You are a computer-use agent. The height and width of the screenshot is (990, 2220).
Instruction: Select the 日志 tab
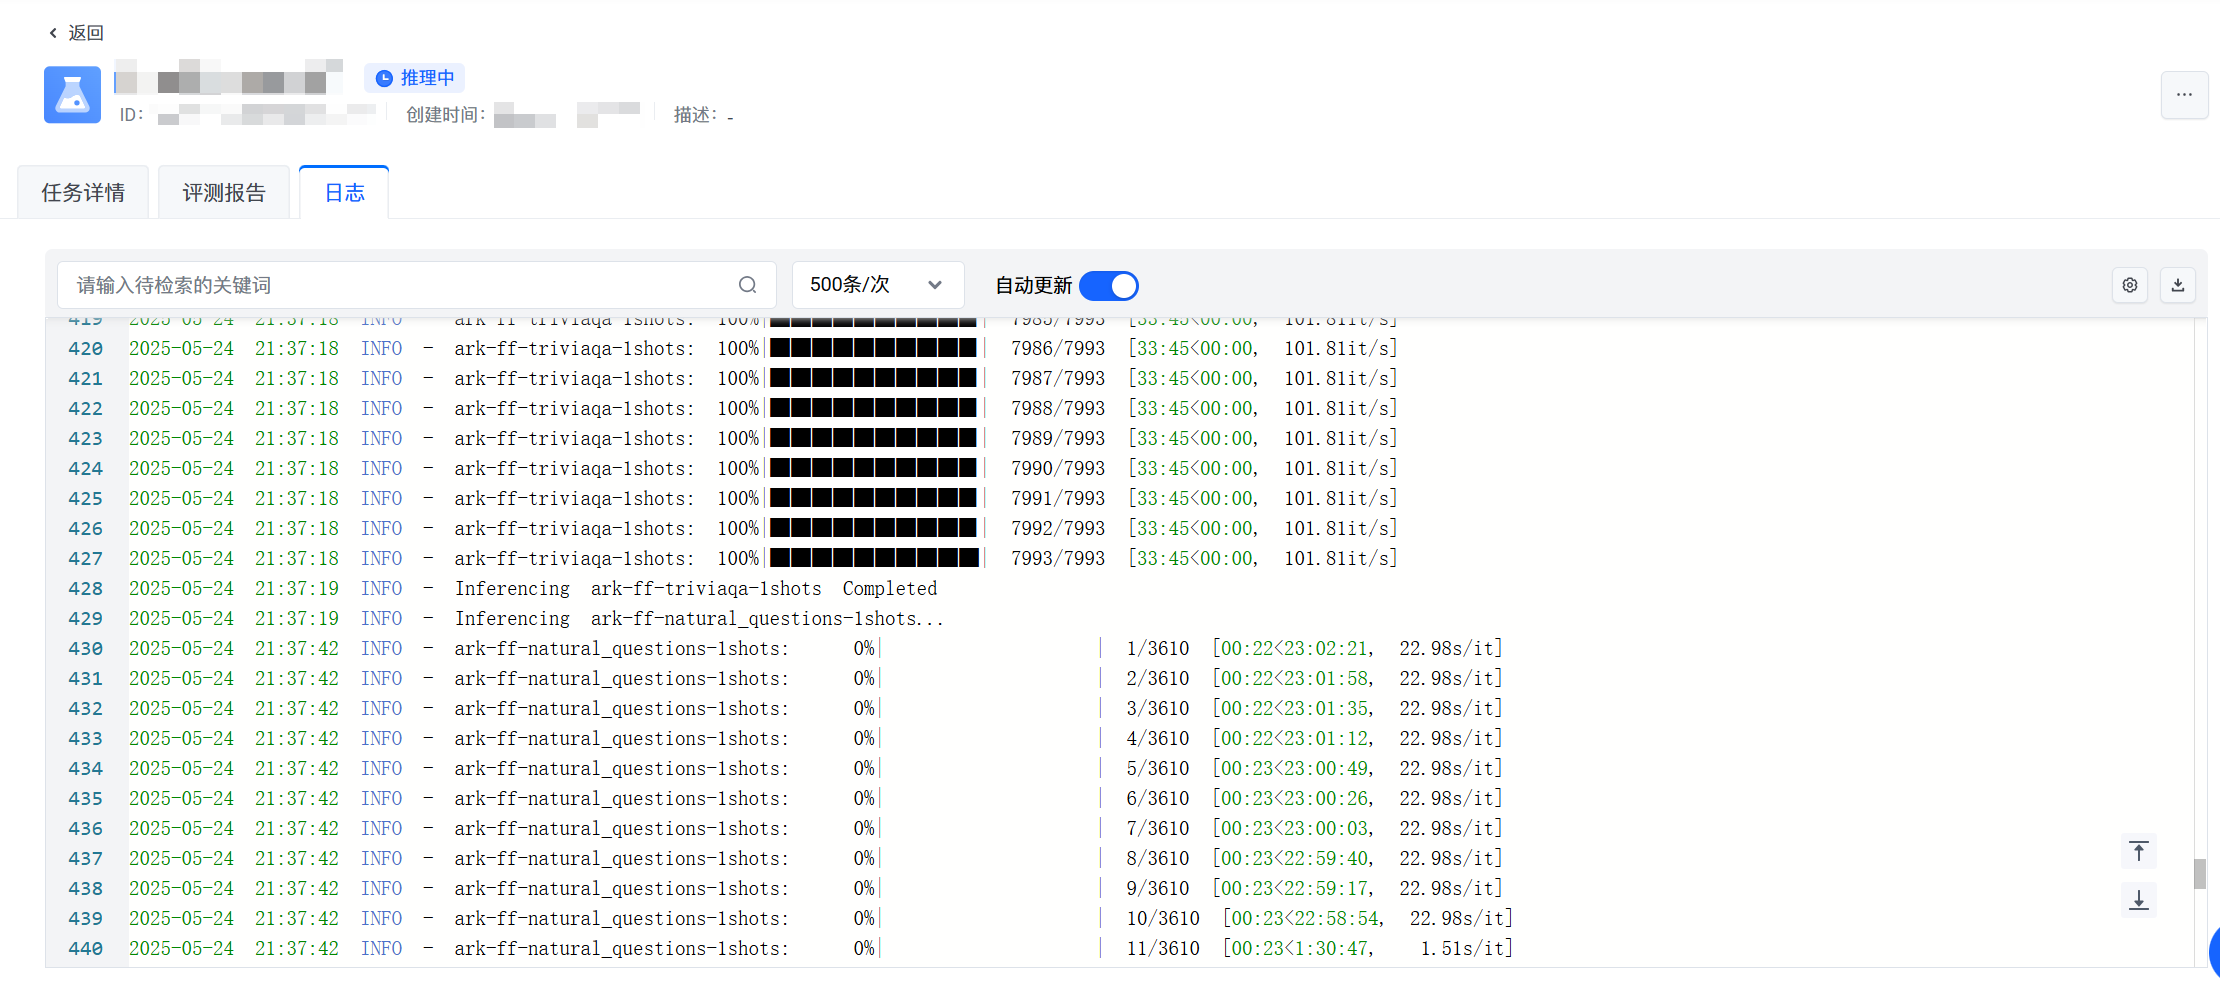click(344, 193)
